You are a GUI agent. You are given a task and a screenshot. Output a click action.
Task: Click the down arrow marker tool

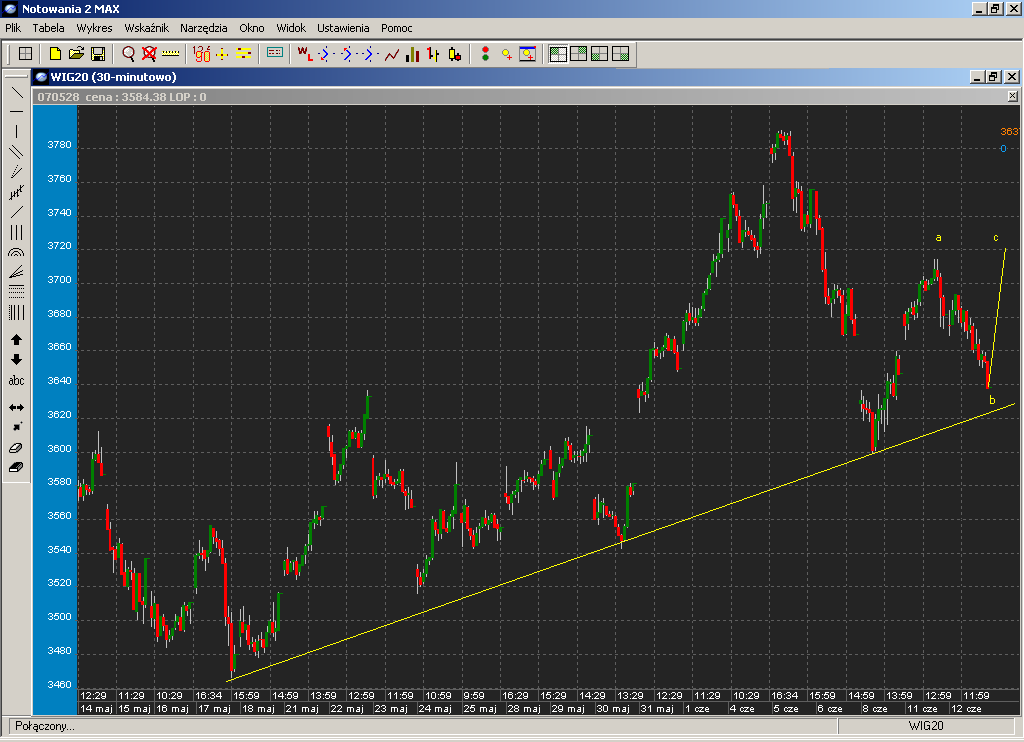(16, 360)
